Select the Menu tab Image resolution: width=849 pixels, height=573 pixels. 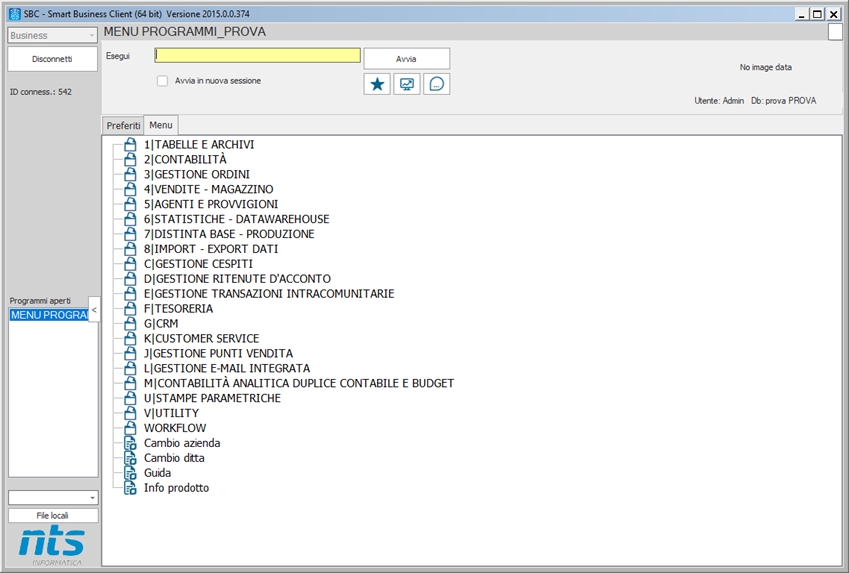coord(161,125)
